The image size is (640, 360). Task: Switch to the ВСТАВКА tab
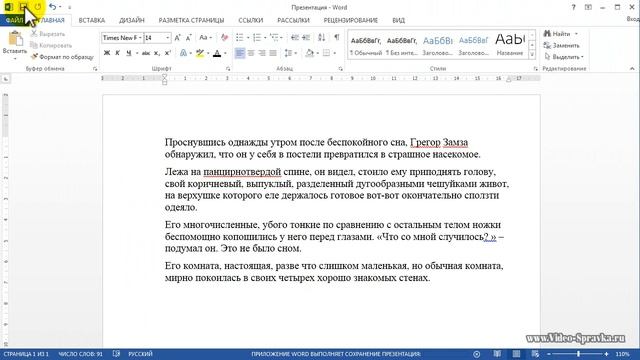[92, 20]
